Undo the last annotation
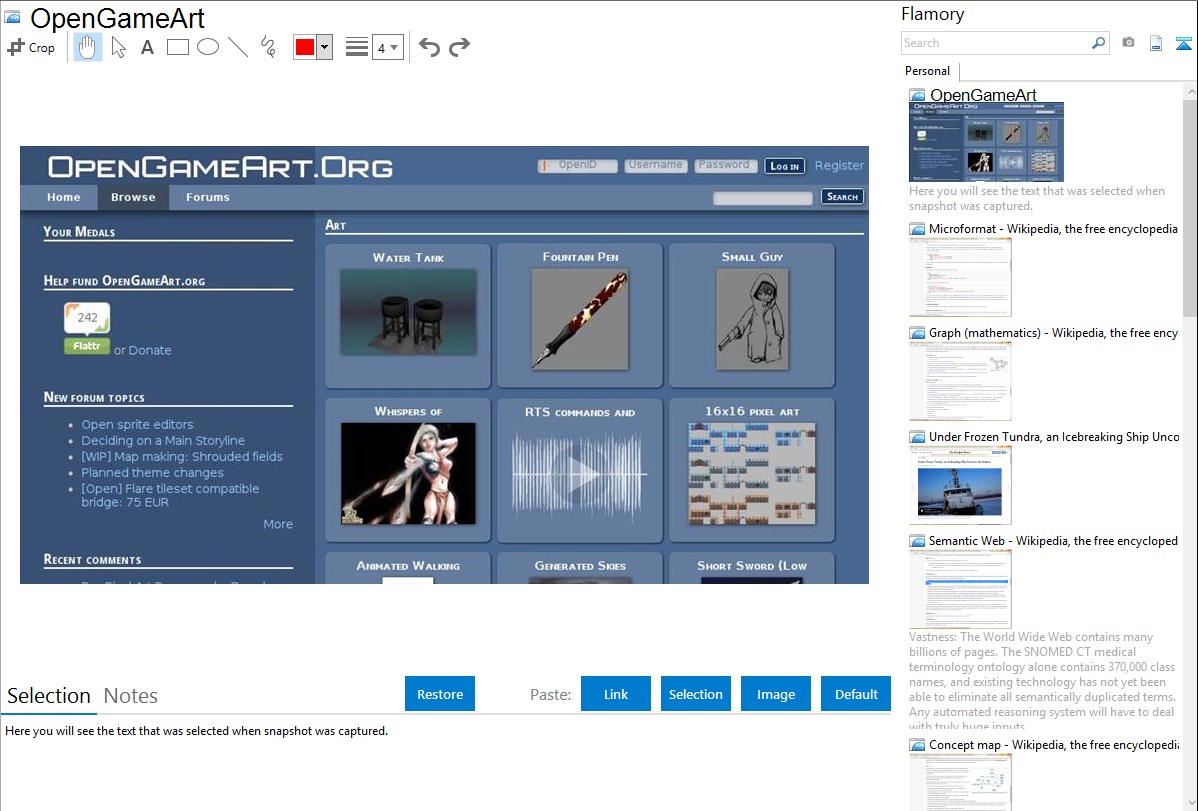 point(429,47)
